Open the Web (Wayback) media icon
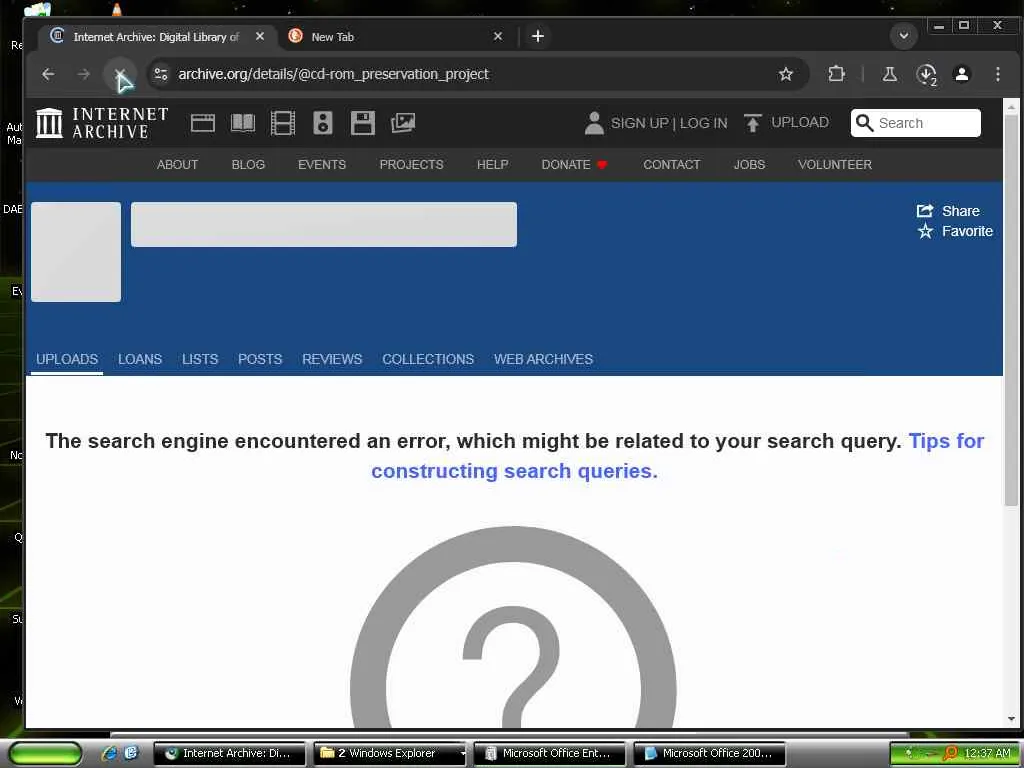Image resolution: width=1024 pixels, height=768 pixels. click(x=202, y=123)
